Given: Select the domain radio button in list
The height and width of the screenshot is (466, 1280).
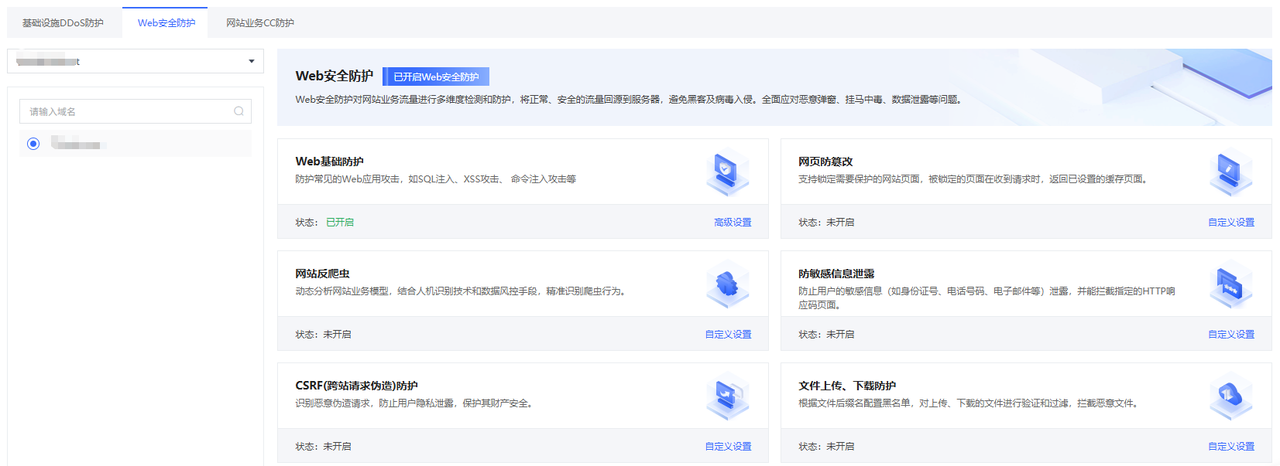Looking at the screenshot, I should click(x=34, y=144).
